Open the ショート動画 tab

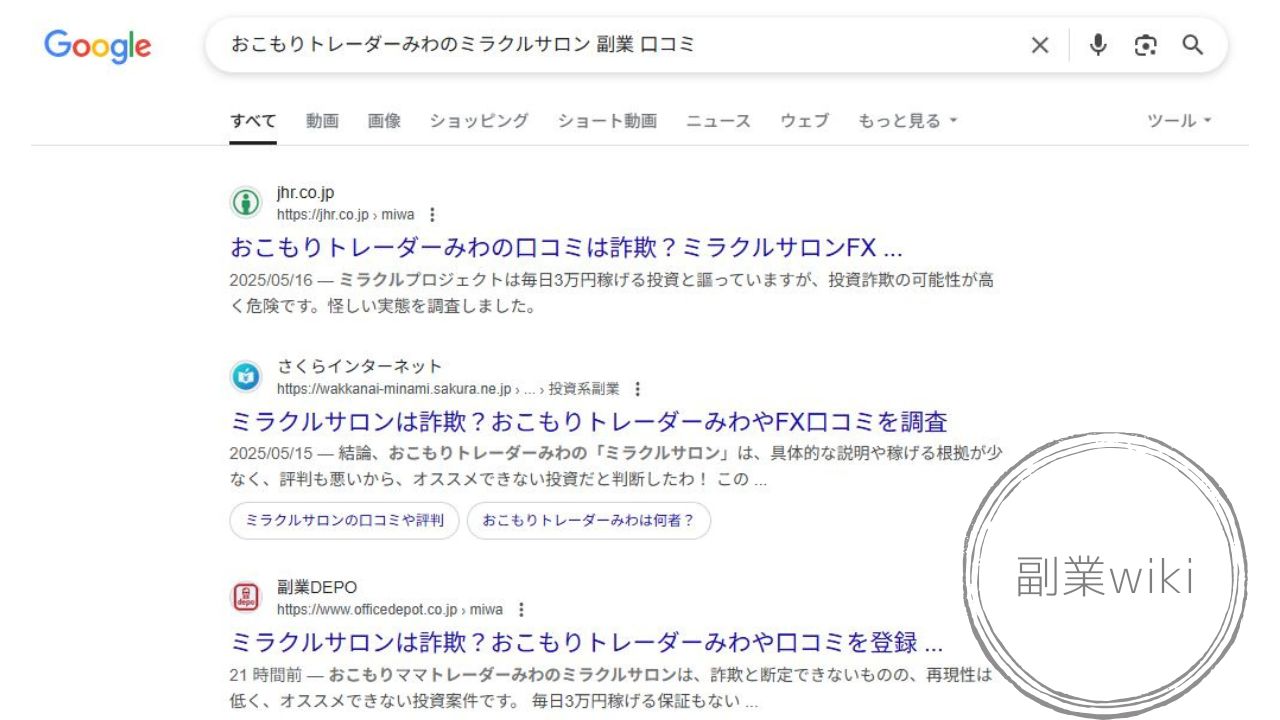click(x=607, y=121)
